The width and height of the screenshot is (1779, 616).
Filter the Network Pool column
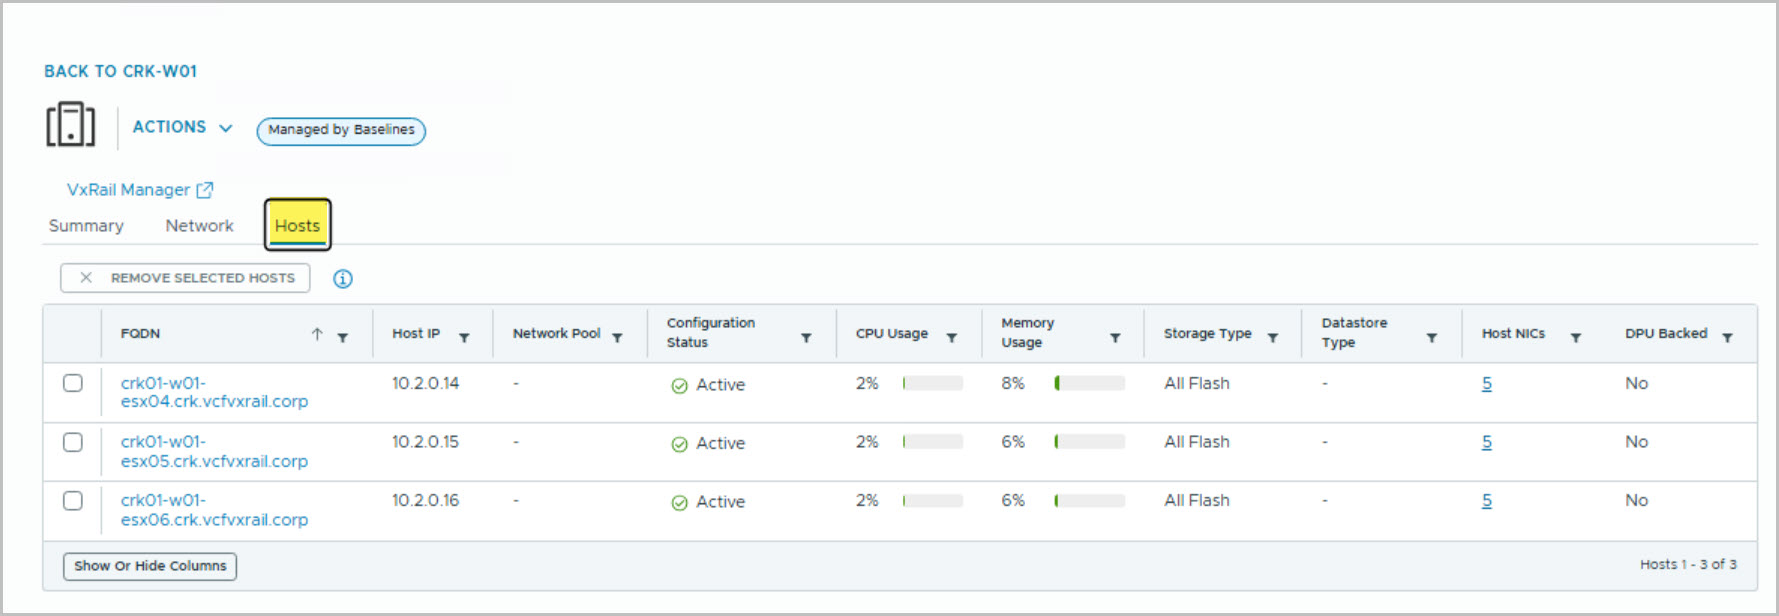tap(617, 338)
